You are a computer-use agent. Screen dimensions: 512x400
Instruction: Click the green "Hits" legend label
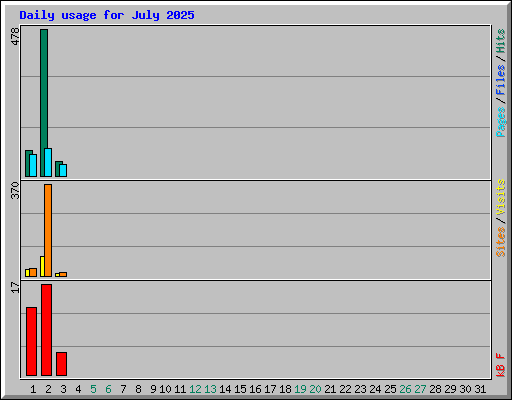pyautogui.click(x=501, y=41)
